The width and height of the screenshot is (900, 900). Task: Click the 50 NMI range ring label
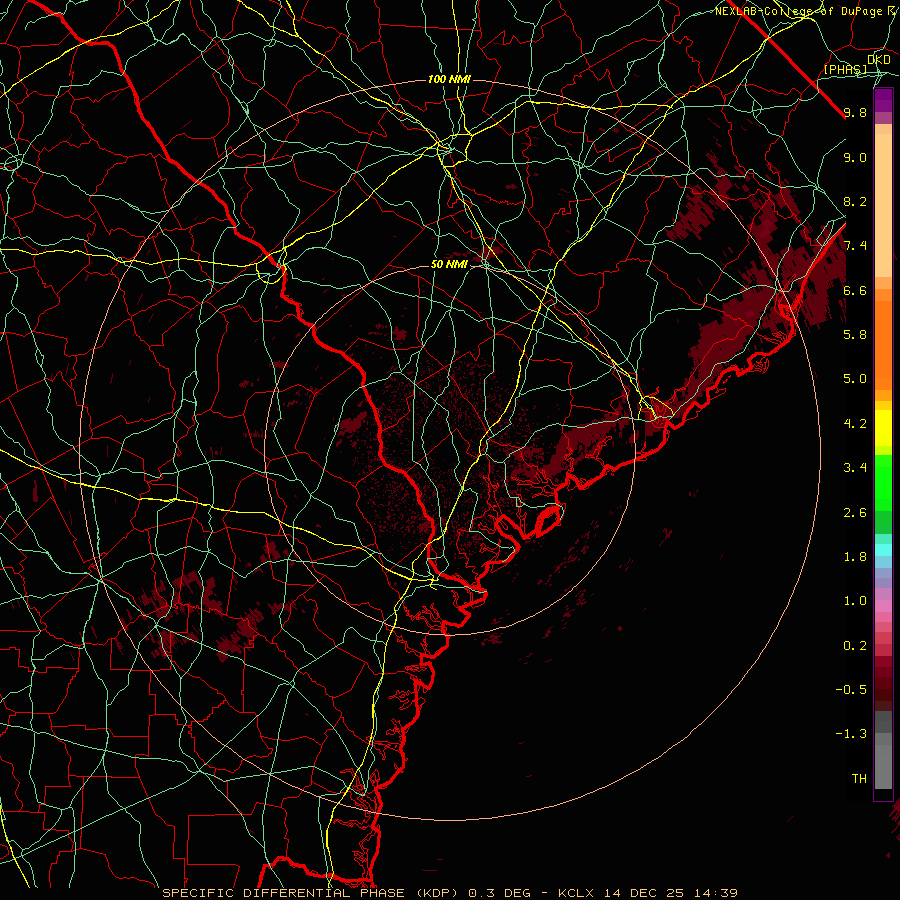tap(449, 265)
